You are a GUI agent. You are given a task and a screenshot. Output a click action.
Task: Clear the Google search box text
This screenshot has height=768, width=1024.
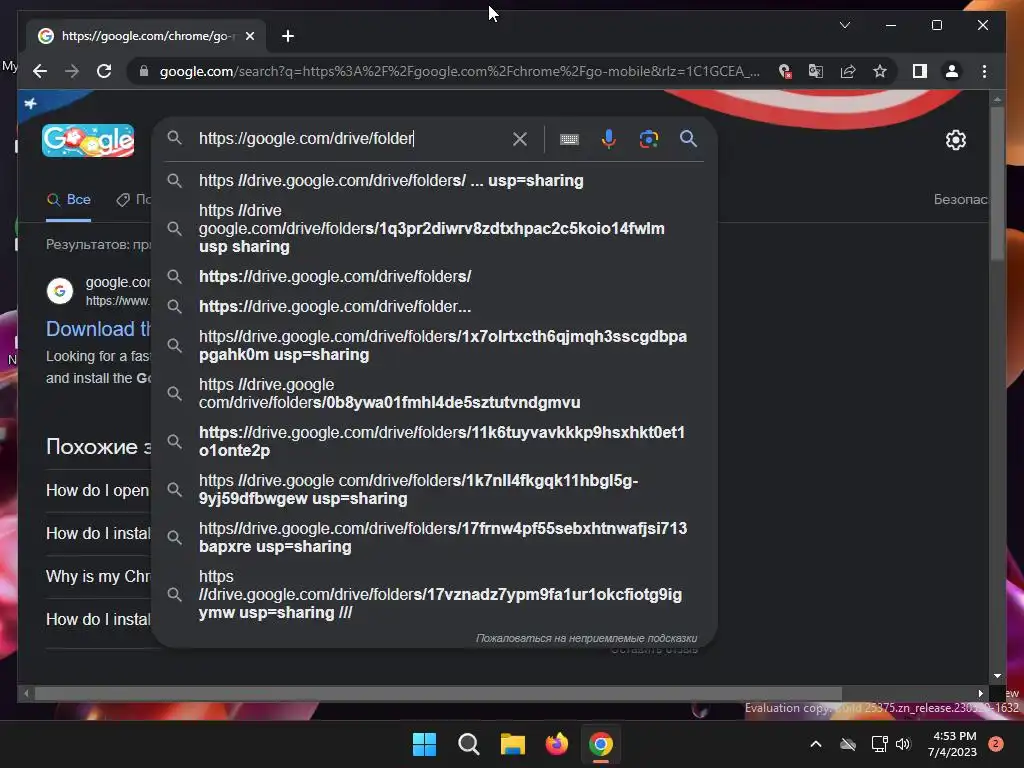point(520,138)
